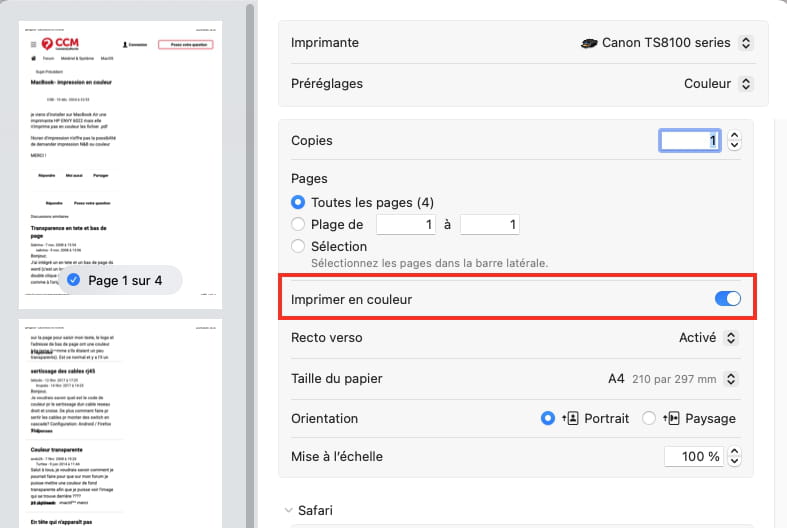Select the Sélection pages radio button
Screen dimensions: 787x528
(298, 246)
